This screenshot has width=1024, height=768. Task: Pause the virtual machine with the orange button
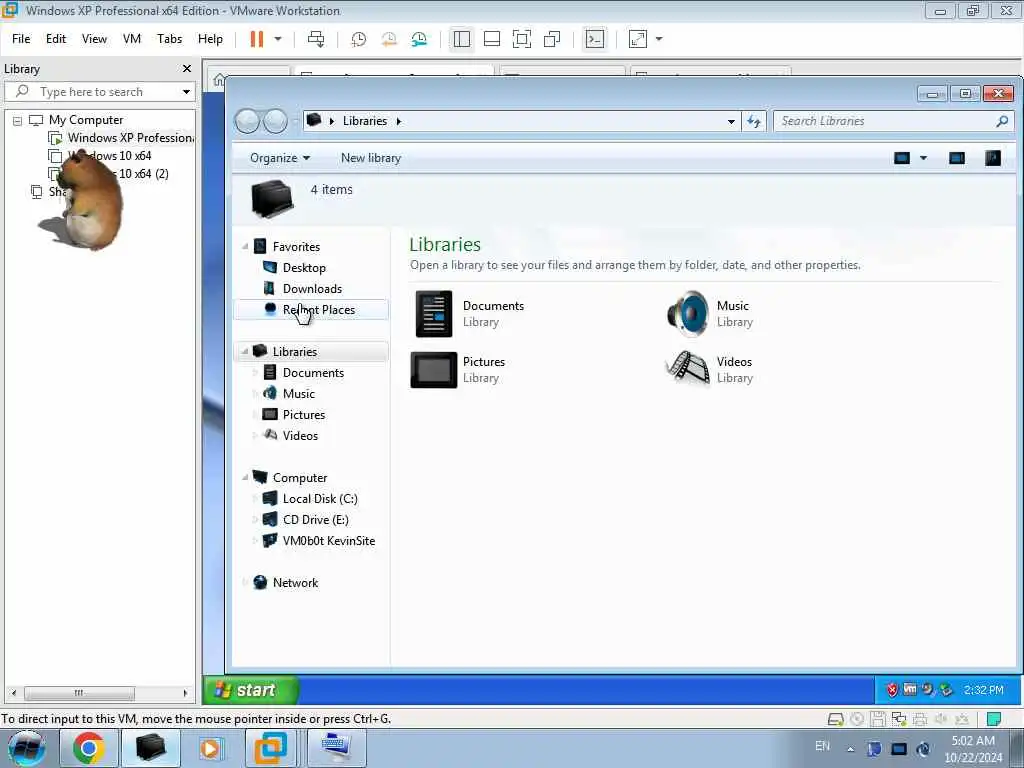pos(257,39)
